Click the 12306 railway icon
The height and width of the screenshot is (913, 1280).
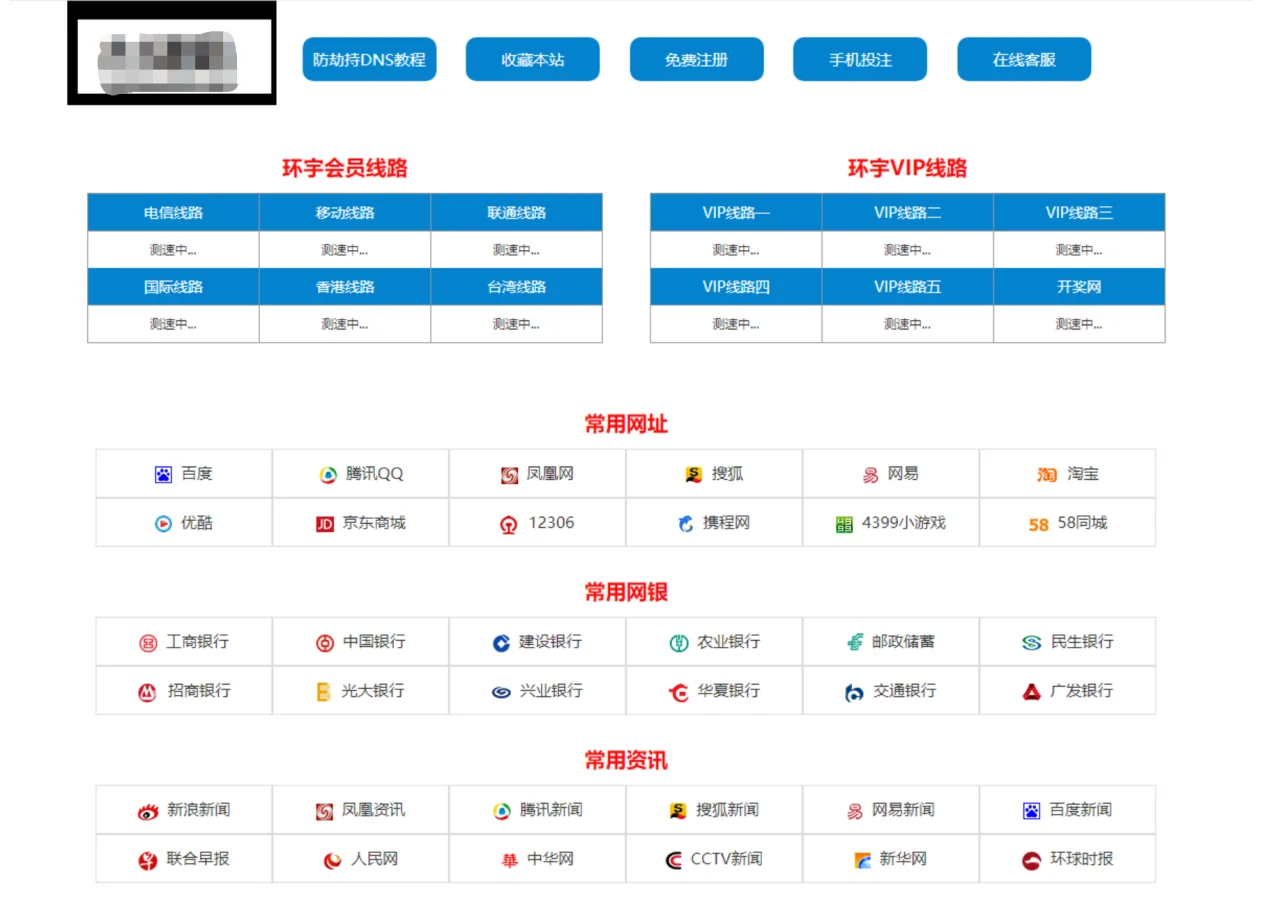tap(510, 524)
